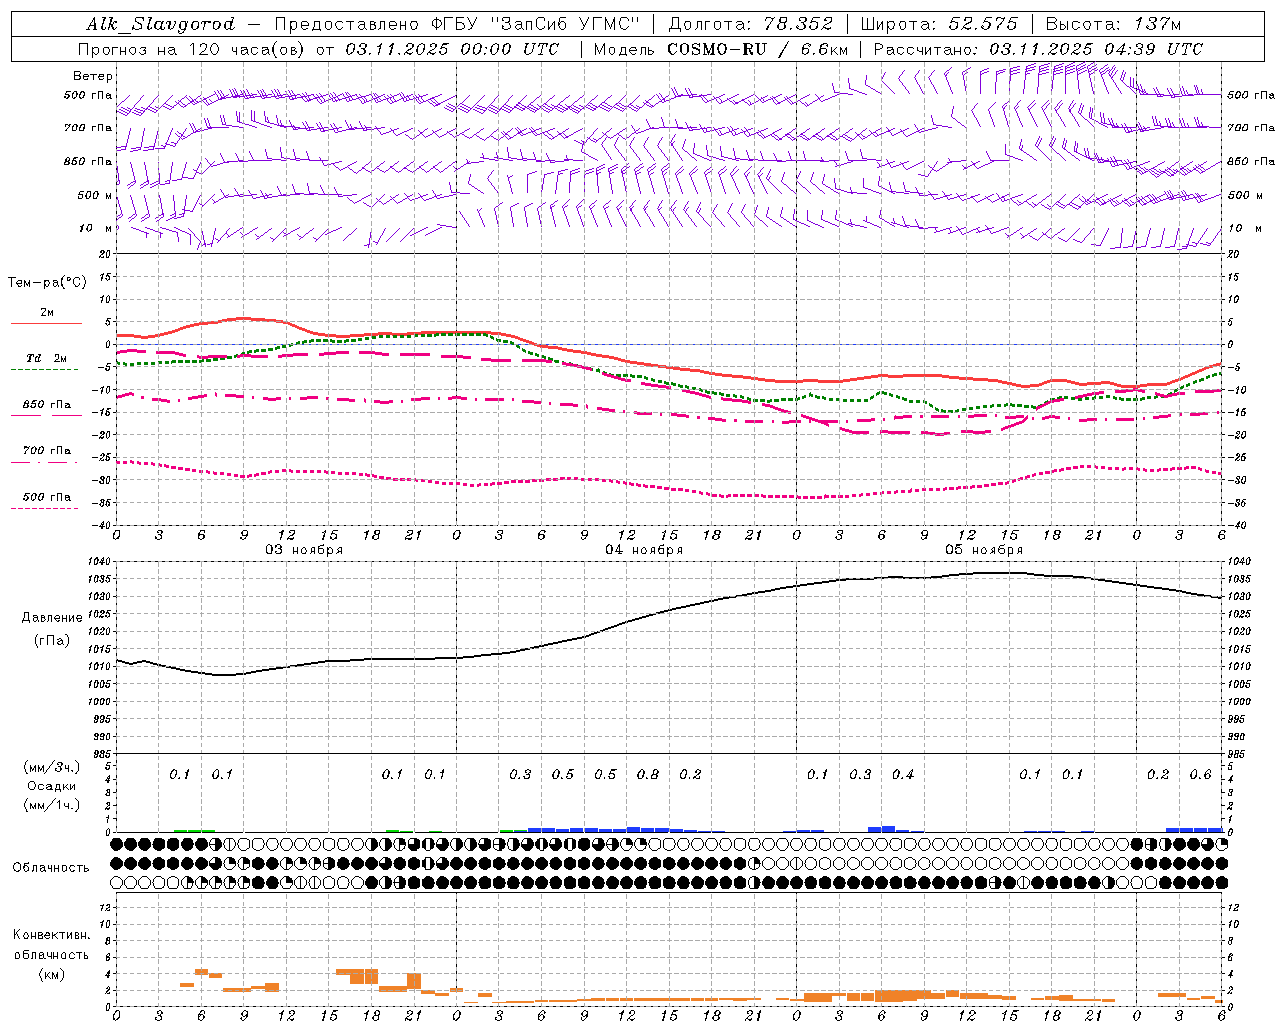Image resolution: width=1280 pixels, height=1024 pixels.
Task: Click the forecast start time "03.11.2025 00:00 UTC"
Action: click(453, 49)
